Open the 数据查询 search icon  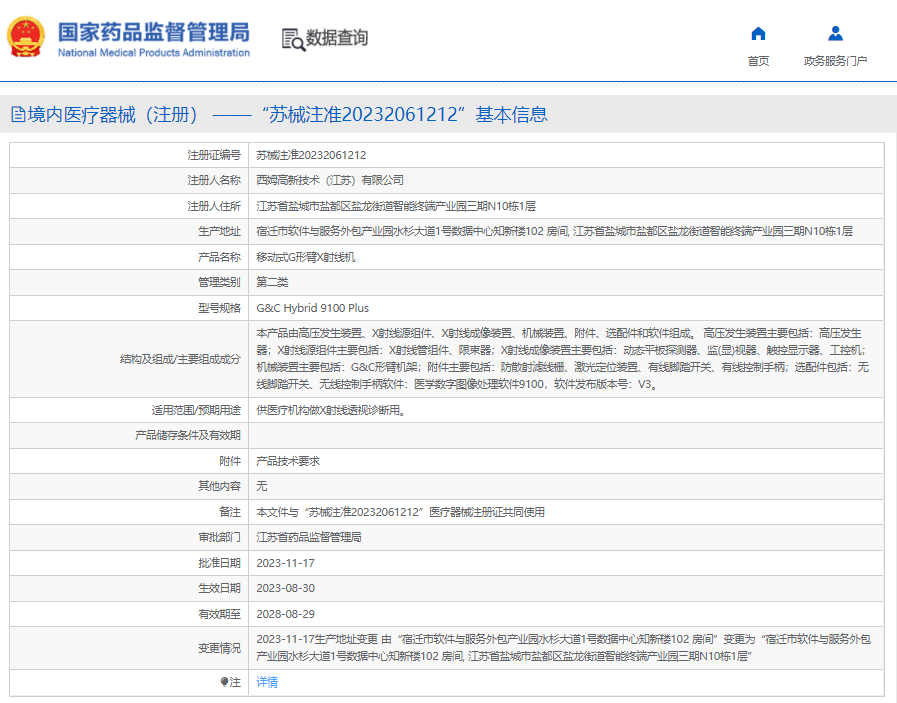click(293, 39)
